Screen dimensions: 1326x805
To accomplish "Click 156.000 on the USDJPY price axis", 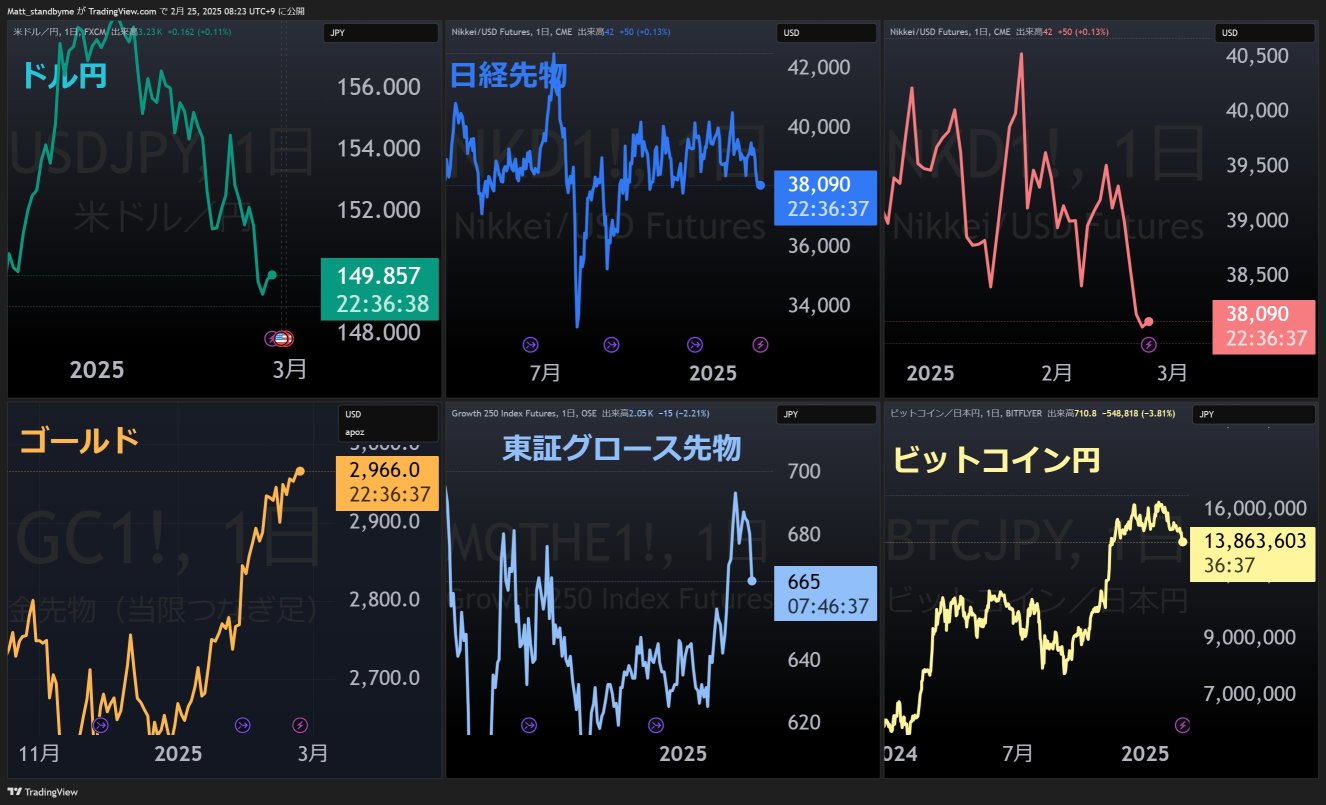I will pyautogui.click(x=378, y=88).
